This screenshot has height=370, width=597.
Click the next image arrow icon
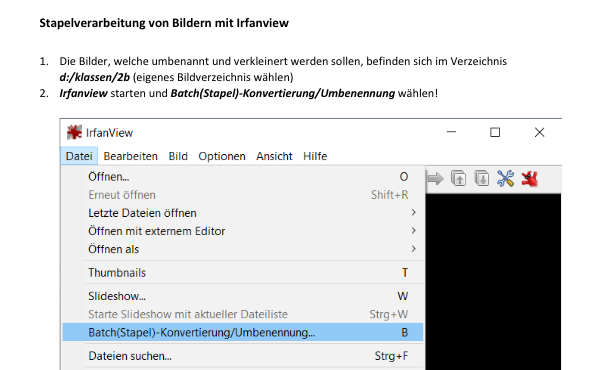435,178
